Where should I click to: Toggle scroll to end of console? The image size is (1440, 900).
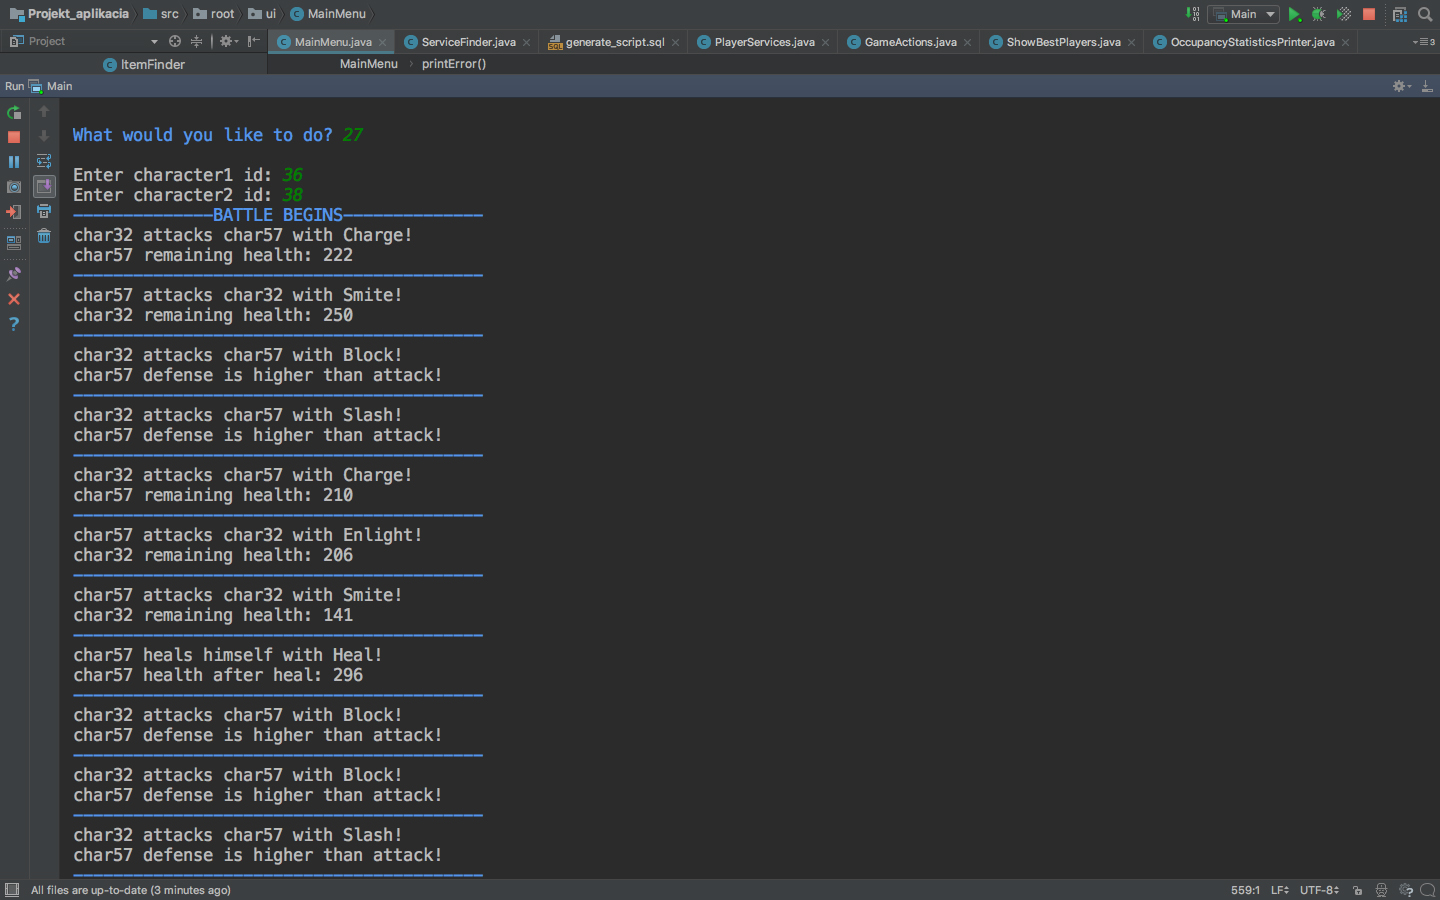click(x=44, y=186)
